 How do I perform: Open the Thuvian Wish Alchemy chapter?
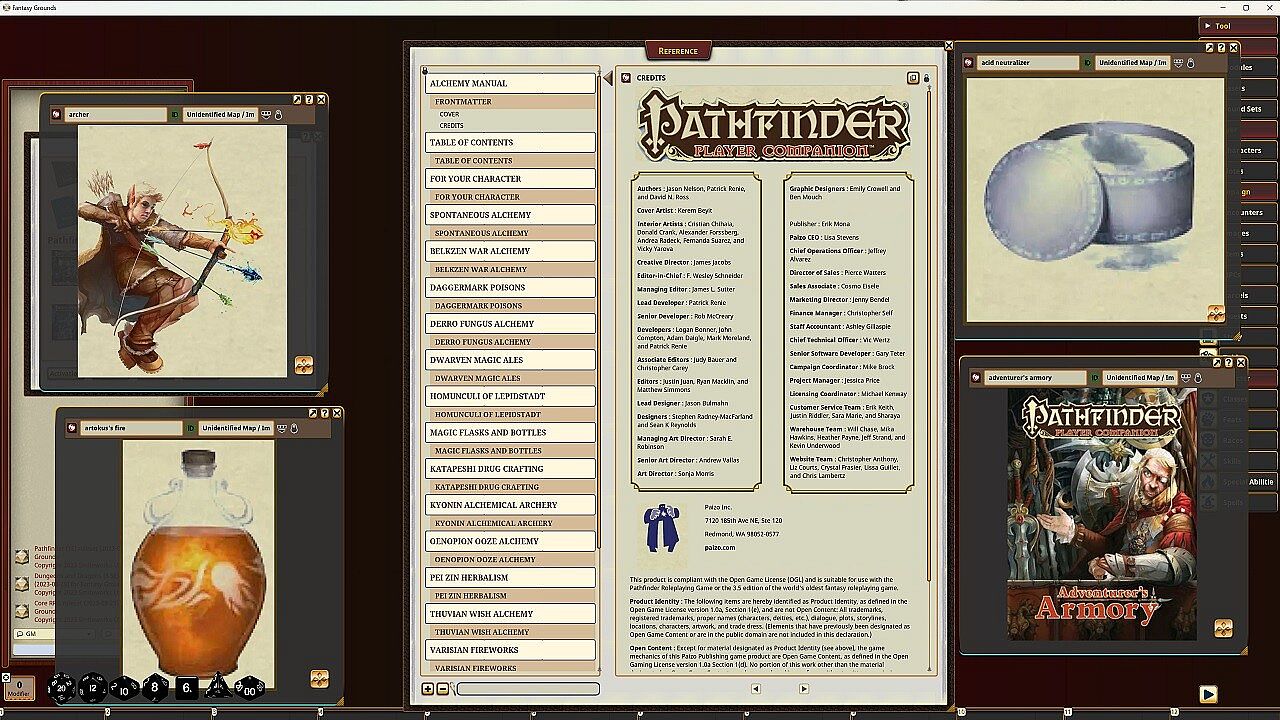click(510, 614)
